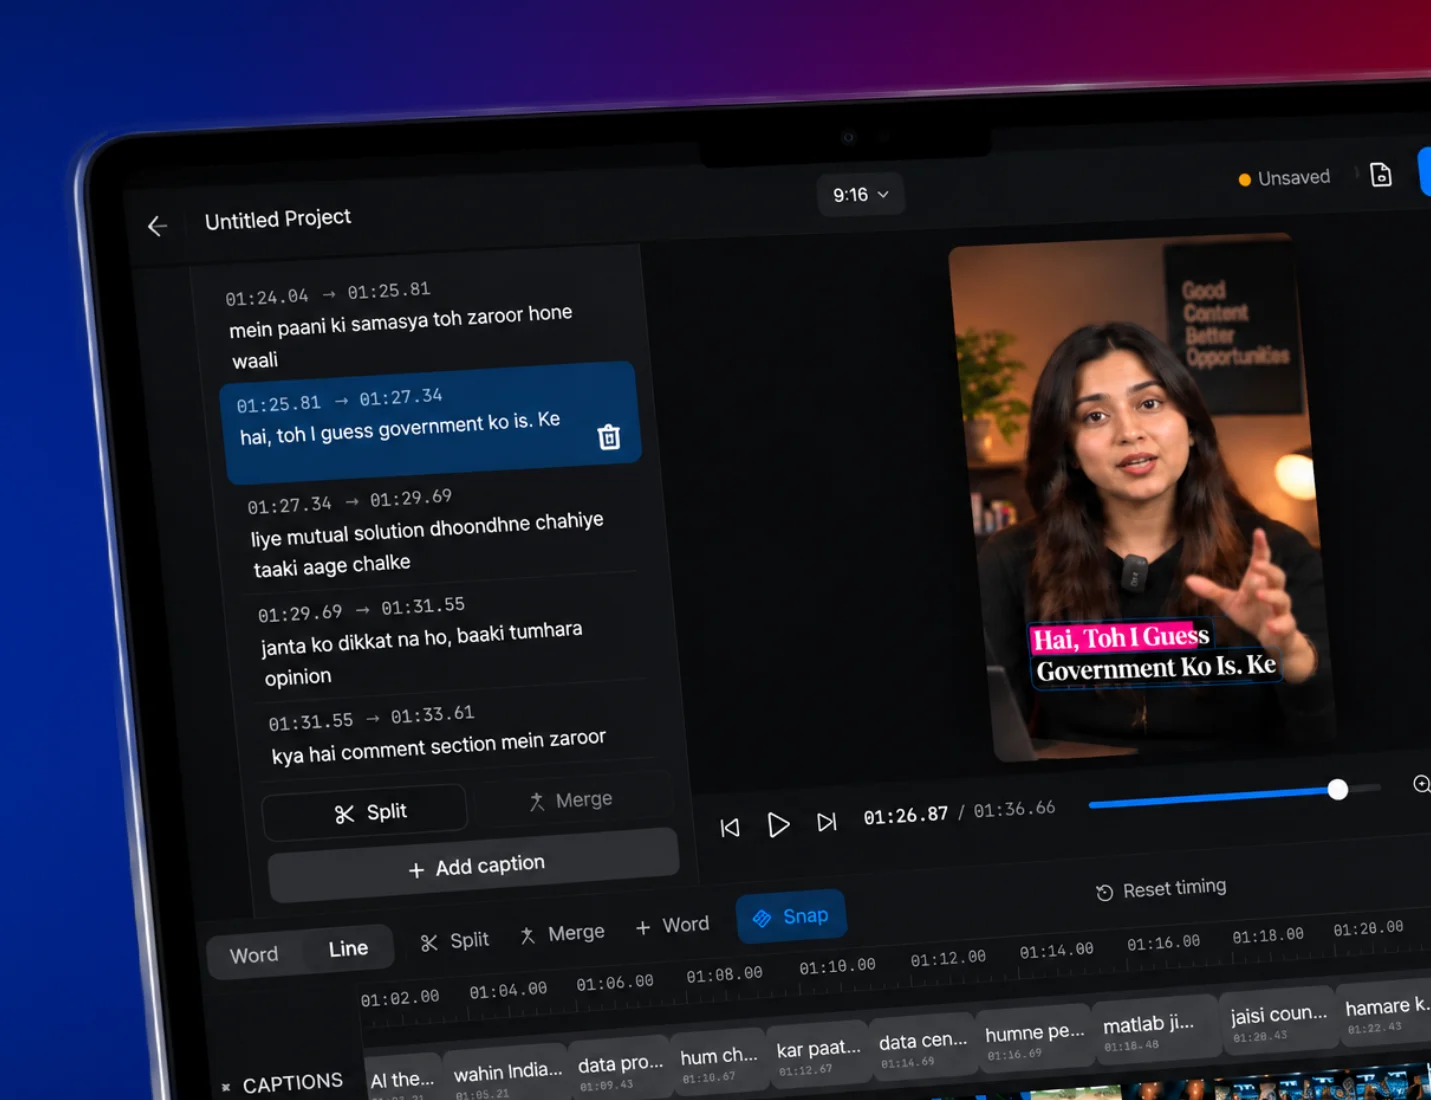The height and width of the screenshot is (1100, 1431).
Task: Skip to the previous caption
Action: 730,827
